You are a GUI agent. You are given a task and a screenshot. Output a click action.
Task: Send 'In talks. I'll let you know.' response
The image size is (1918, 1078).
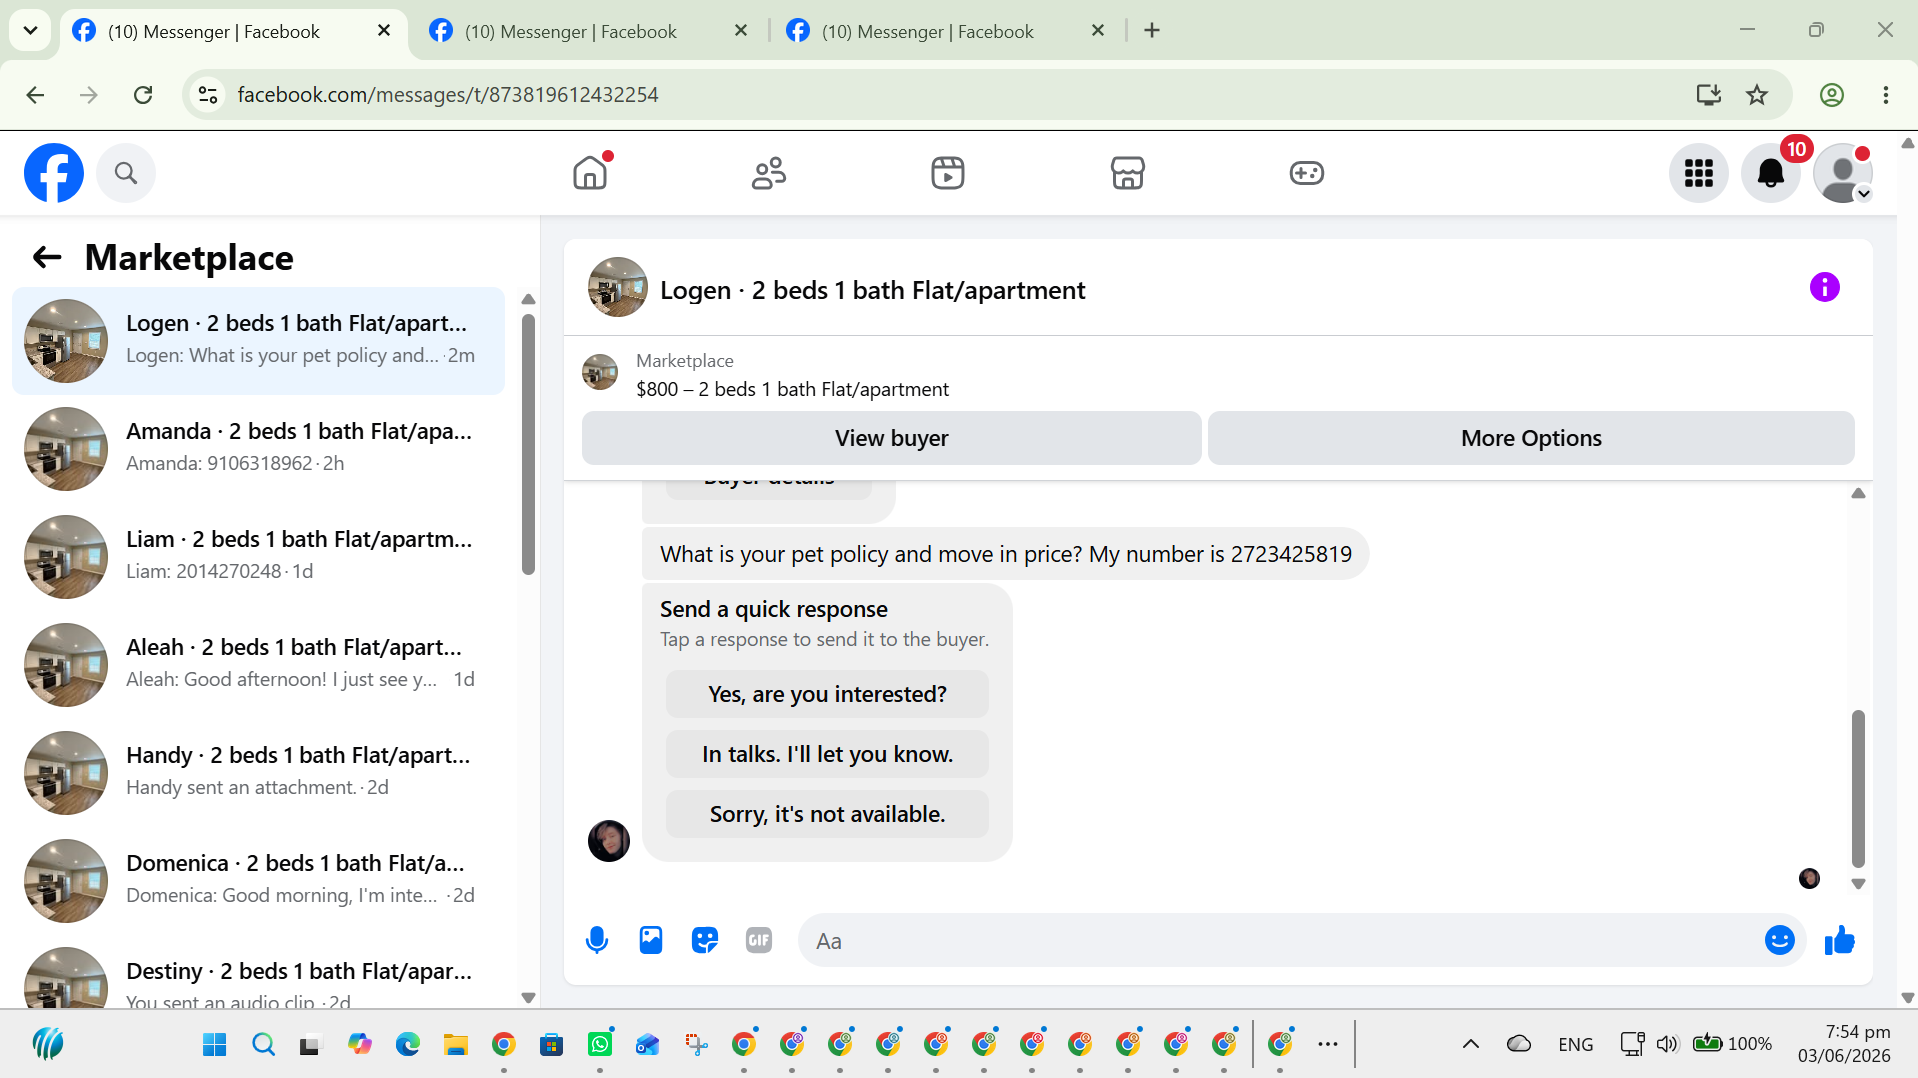point(827,754)
